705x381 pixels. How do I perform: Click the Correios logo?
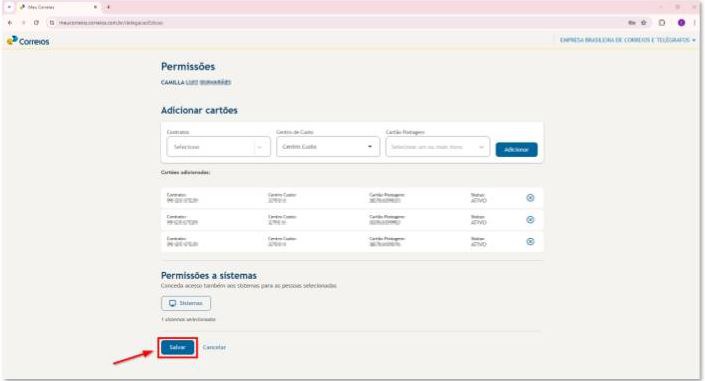(28, 41)
